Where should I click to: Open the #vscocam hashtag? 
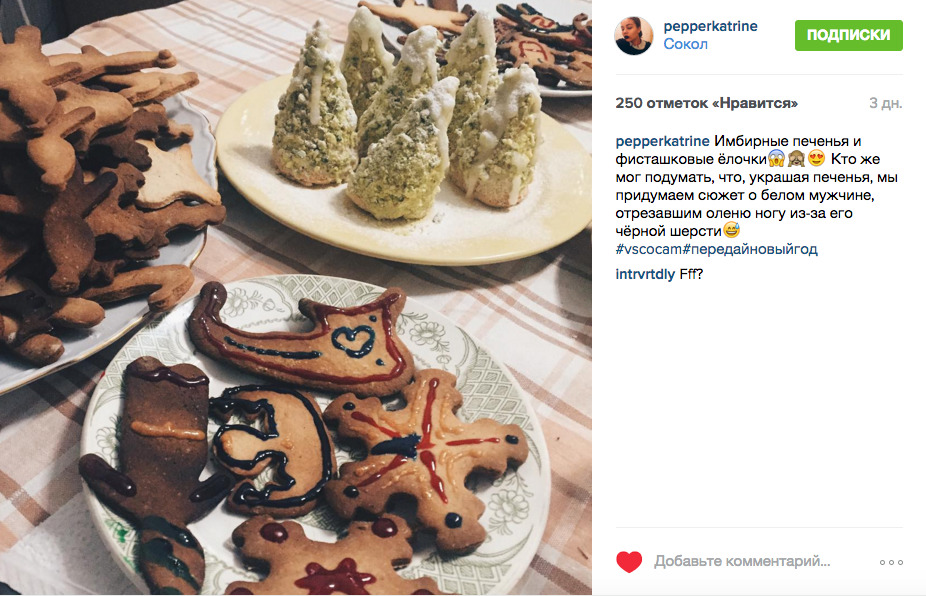click(x=648, y=249)
